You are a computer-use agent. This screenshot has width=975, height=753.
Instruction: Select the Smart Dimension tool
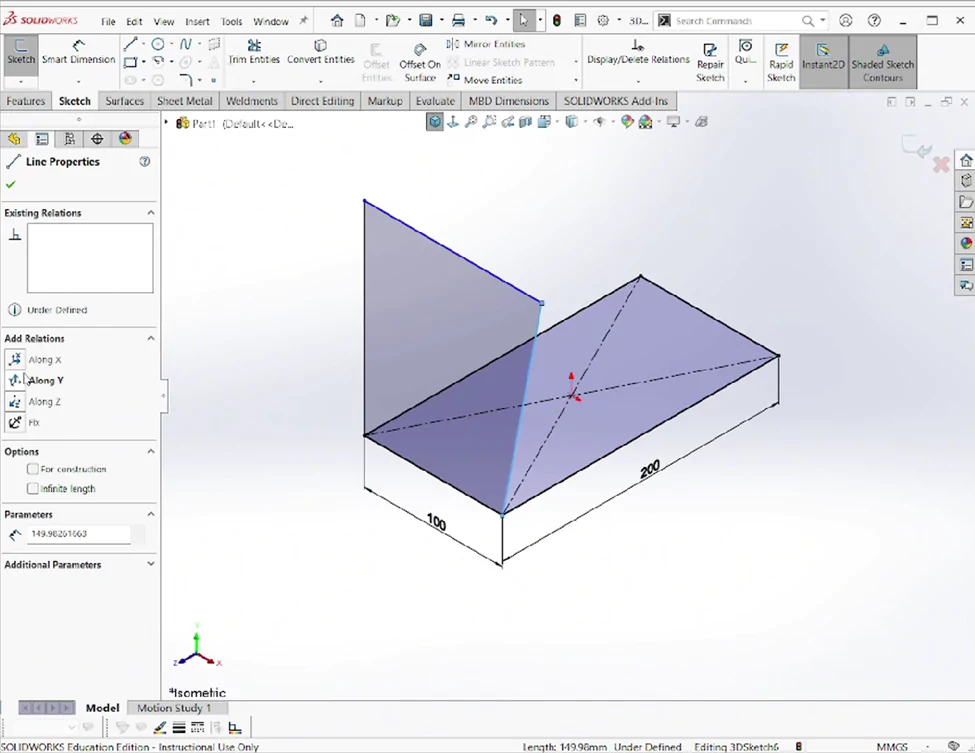(x=78, y=52)
